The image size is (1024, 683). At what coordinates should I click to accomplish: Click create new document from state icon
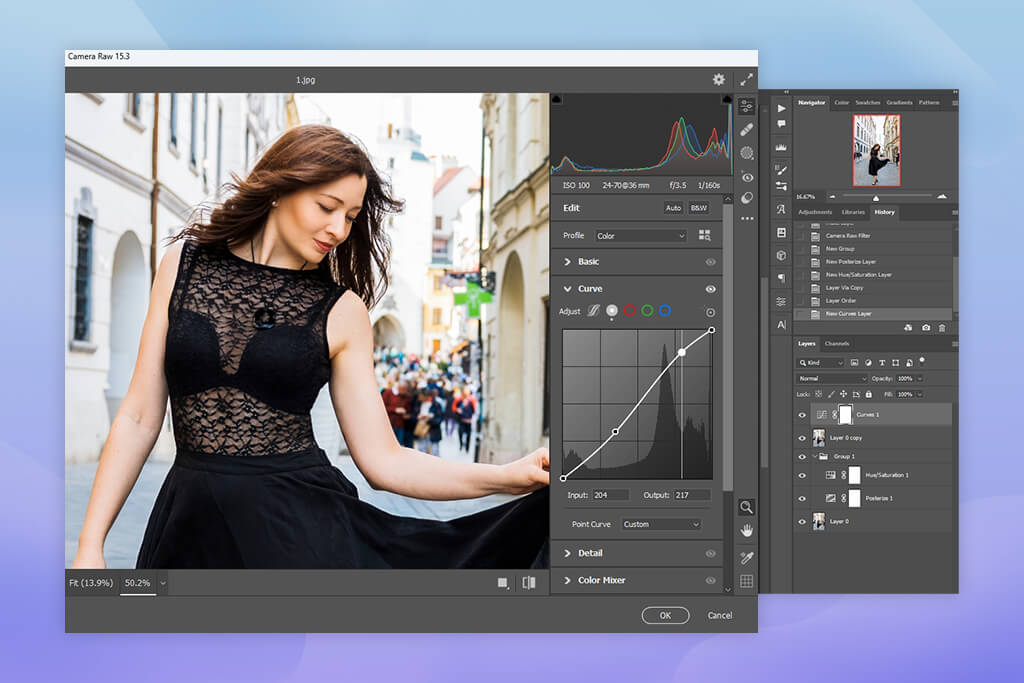coord(908,328)
